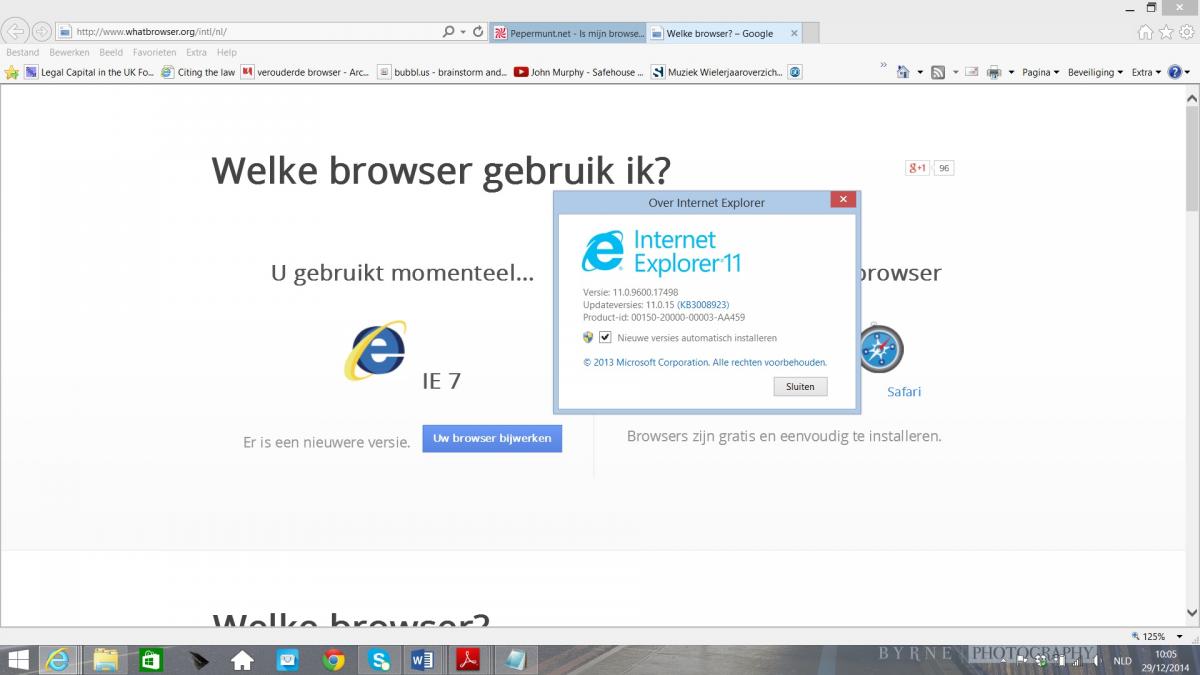Click the Internet Explorer IE 7 logo on page
Screen dimensions: 1200x675
click(375, 350)
